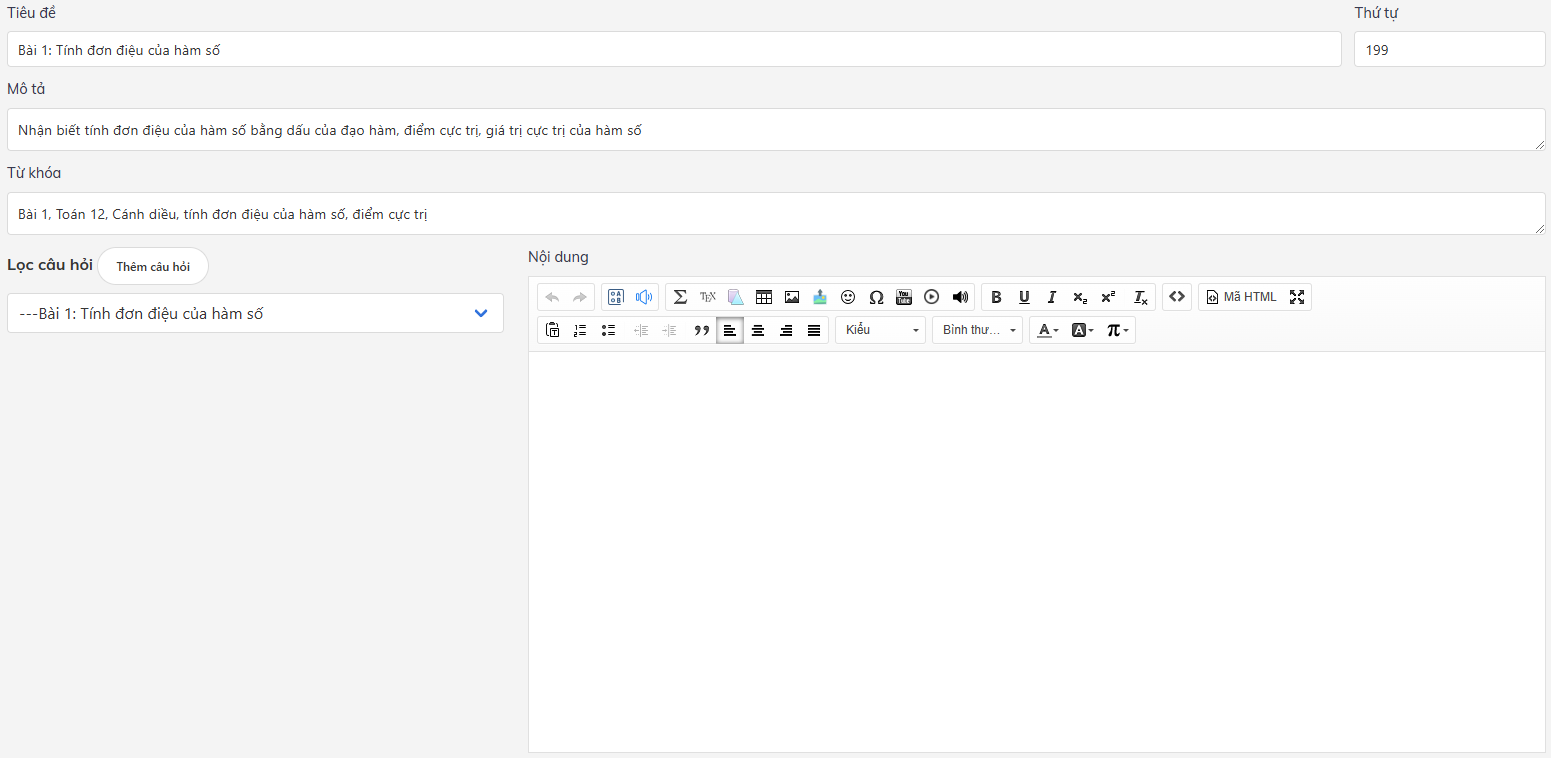Click the decrease indent icon
This screenshot has height=758, width=1551.
pyautogui.click(x=641, y=330)
